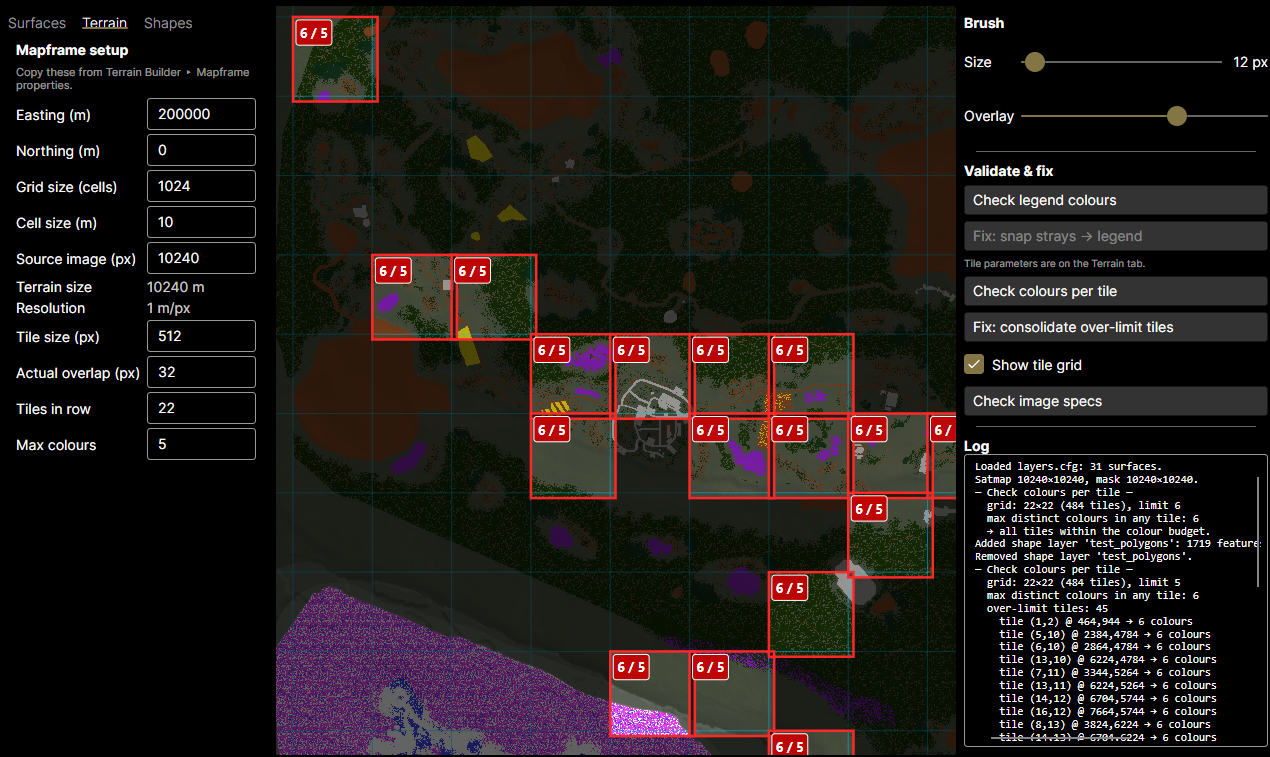
Task: Click log line 'Loaded layers.cfg: 31 surfaces.'
Action: pyautogui.click(x=1068, y=466)
